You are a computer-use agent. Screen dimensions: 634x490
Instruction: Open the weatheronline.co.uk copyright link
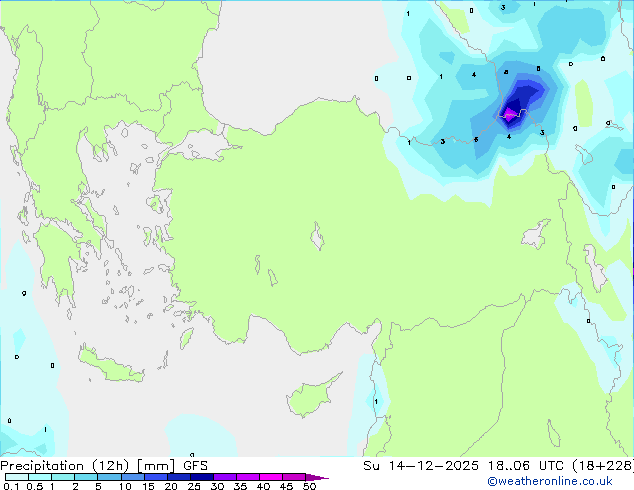(549, 481)
